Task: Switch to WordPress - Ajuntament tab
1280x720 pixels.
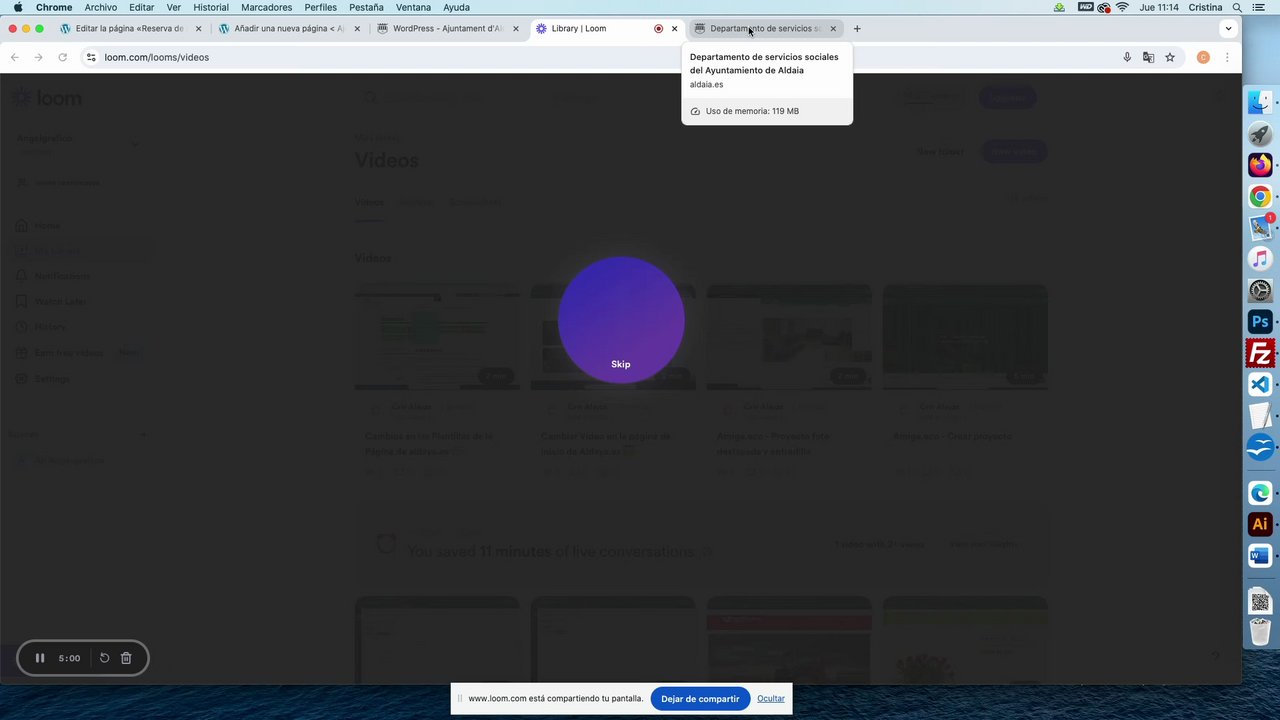Action: 448,29
